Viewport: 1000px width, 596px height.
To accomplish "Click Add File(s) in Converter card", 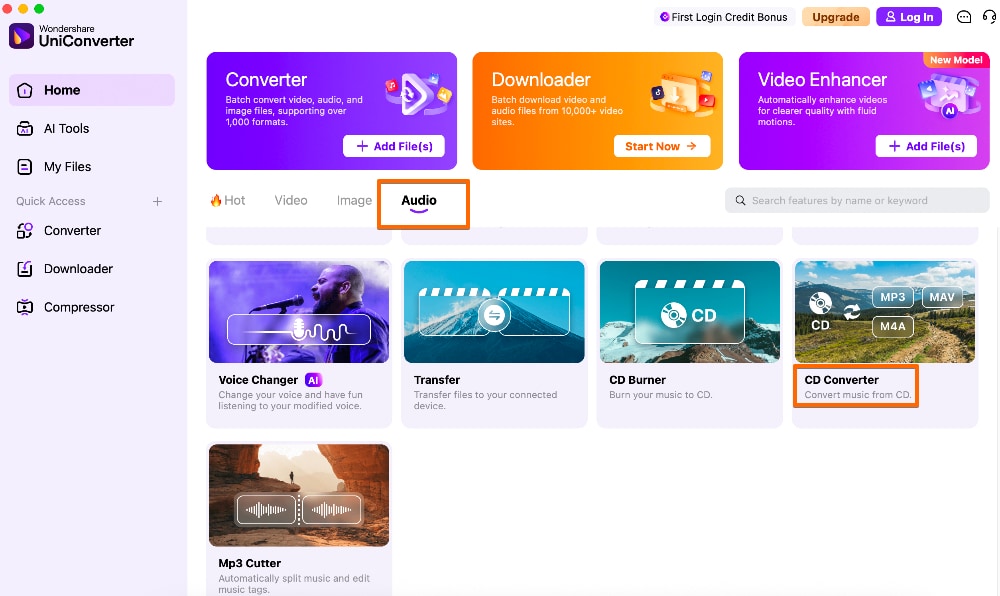I will coord(393,146).
